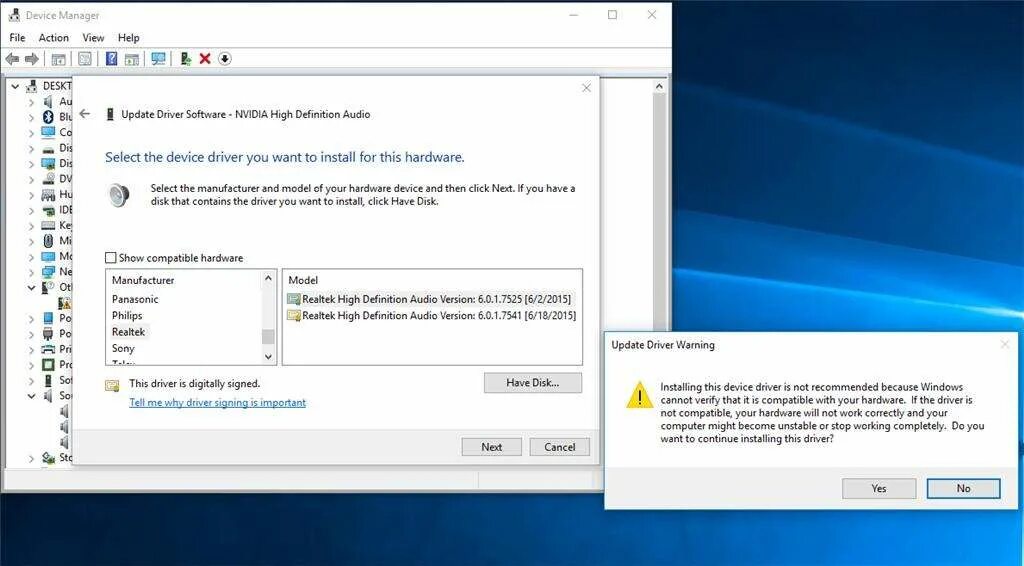Expand the Bluetooth category arrow
This screenshot has width=1024, height=566.
(x=31, y=117)
